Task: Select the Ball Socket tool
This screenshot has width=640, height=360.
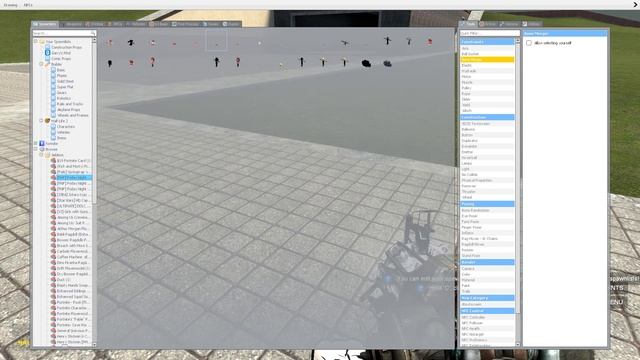Action: pyautogui.click(x=487, y=54)
